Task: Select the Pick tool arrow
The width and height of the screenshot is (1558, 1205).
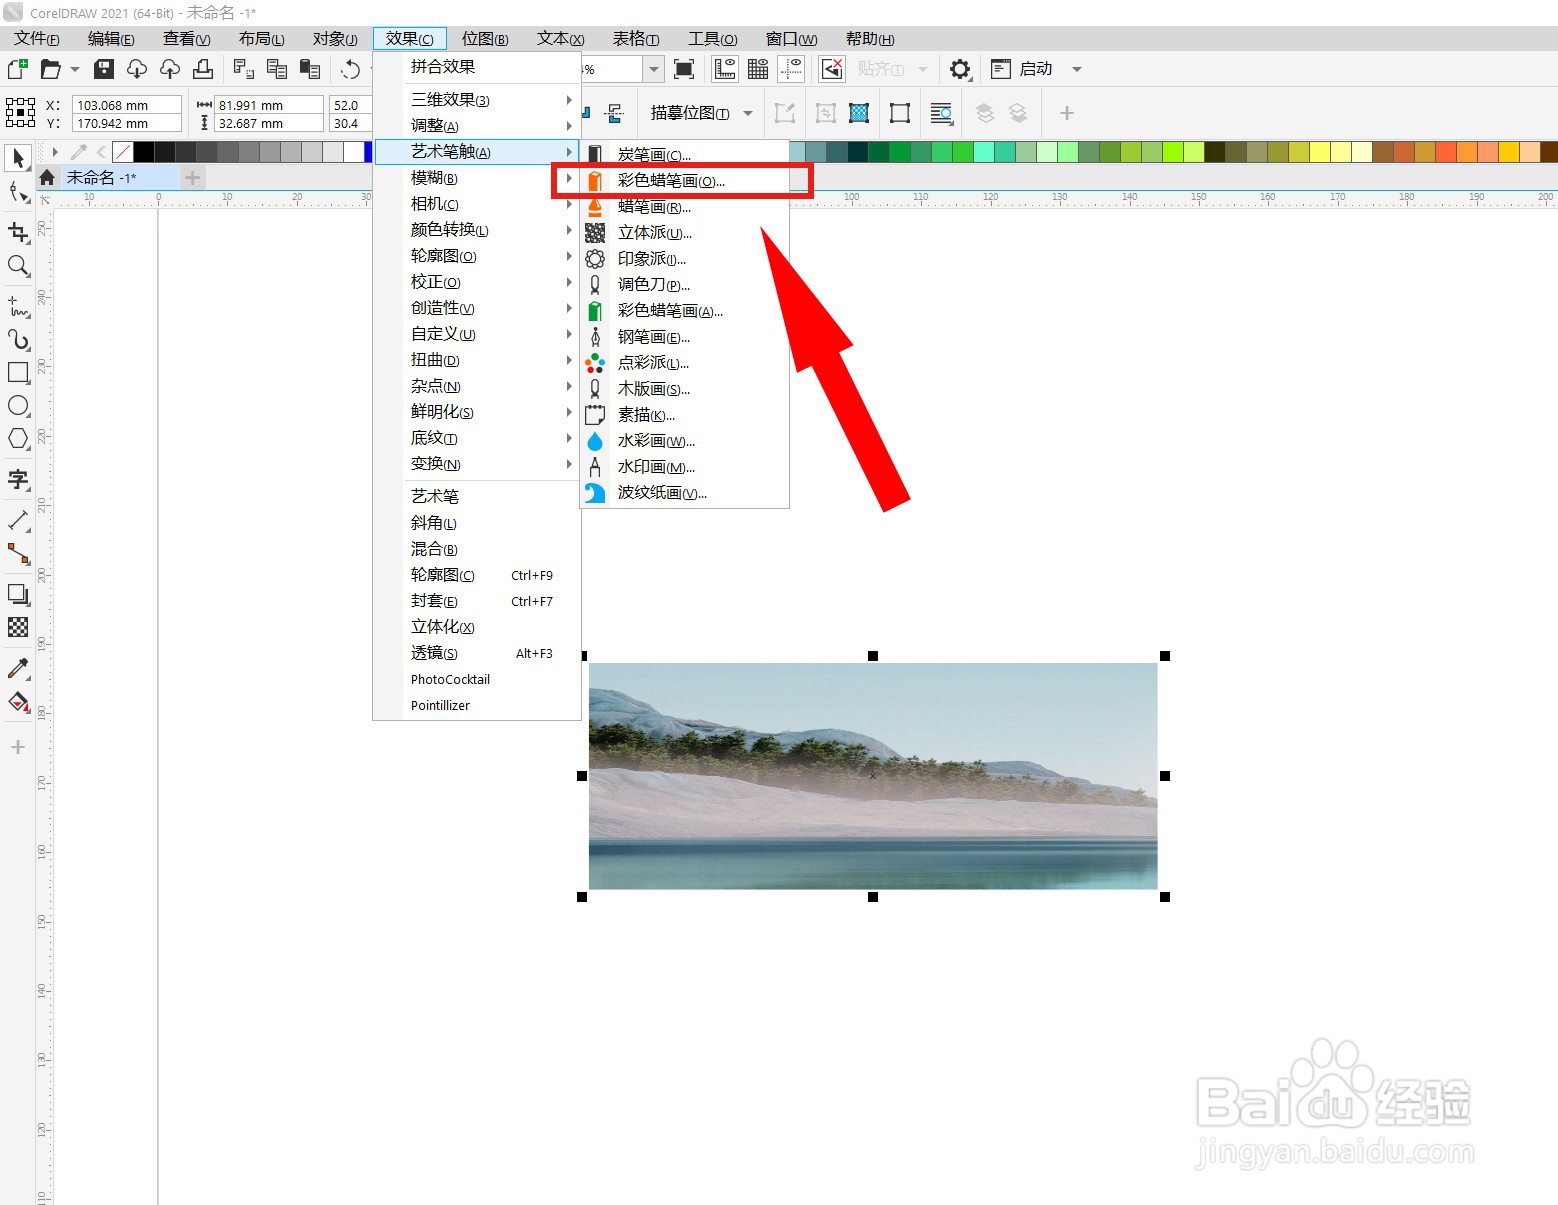Action: [x=18, y=158]
